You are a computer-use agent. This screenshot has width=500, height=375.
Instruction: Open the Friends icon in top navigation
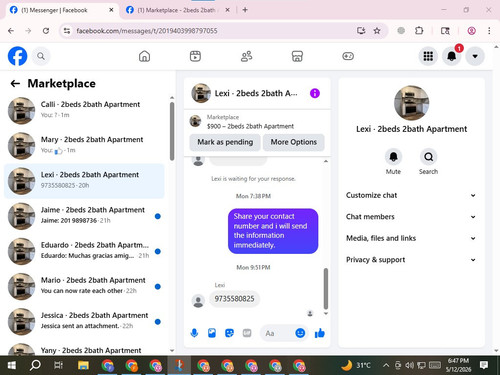[246, 56]
